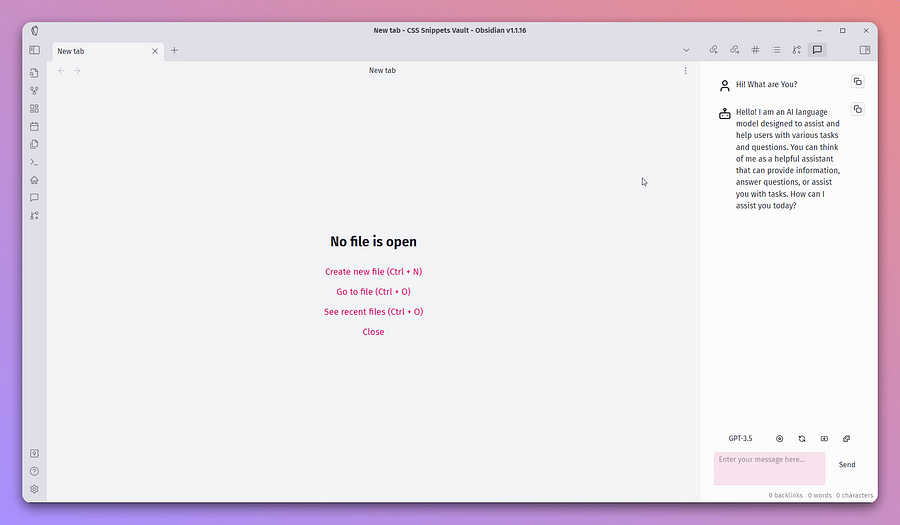This screenshot has width=900, height=525.
Task: Click the regenerate response refresh icon
Action: pos(802,438)
